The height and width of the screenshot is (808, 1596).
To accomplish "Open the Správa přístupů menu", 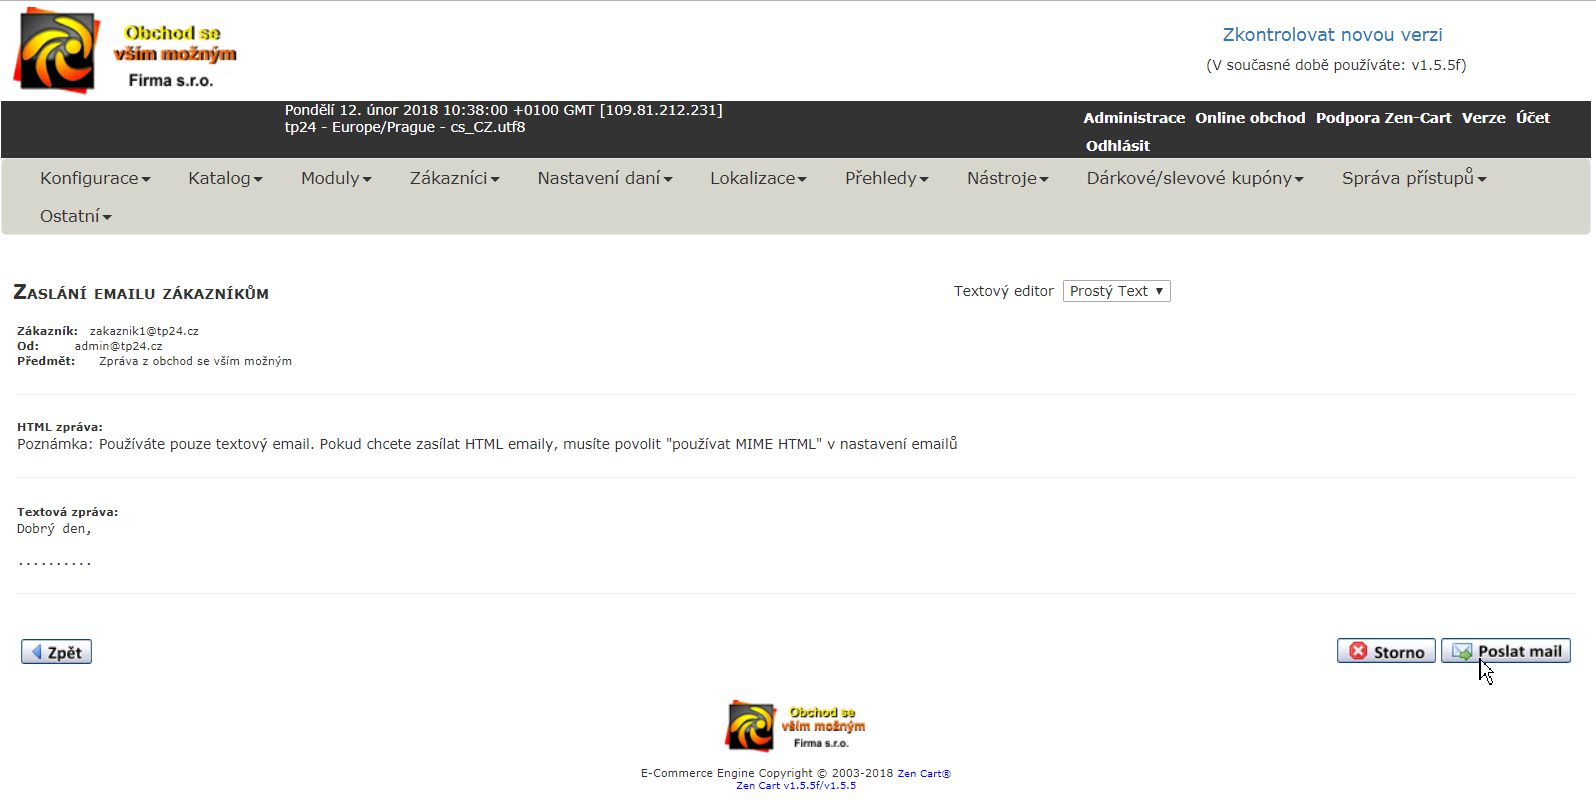I will click(x=1413, y=178).
